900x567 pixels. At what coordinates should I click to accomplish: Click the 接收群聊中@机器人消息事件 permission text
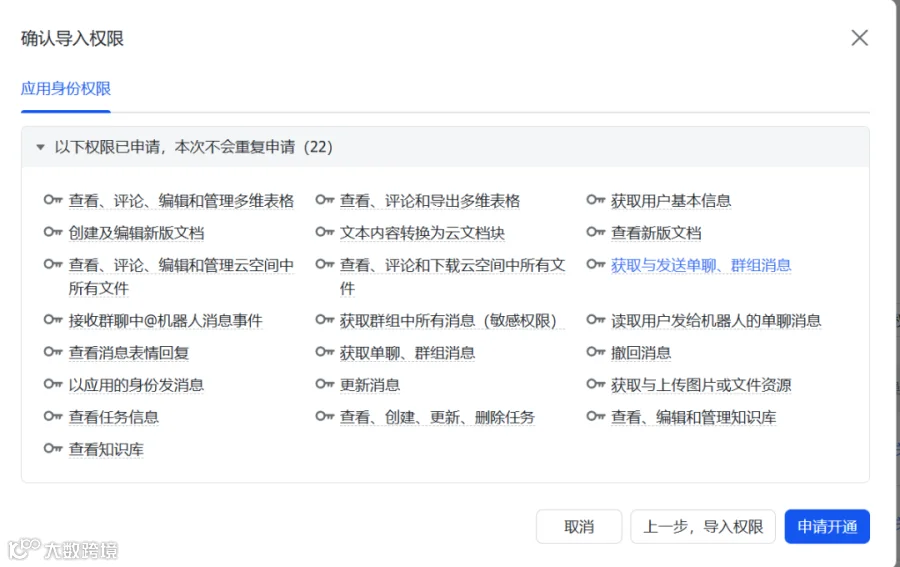point(165,320)
